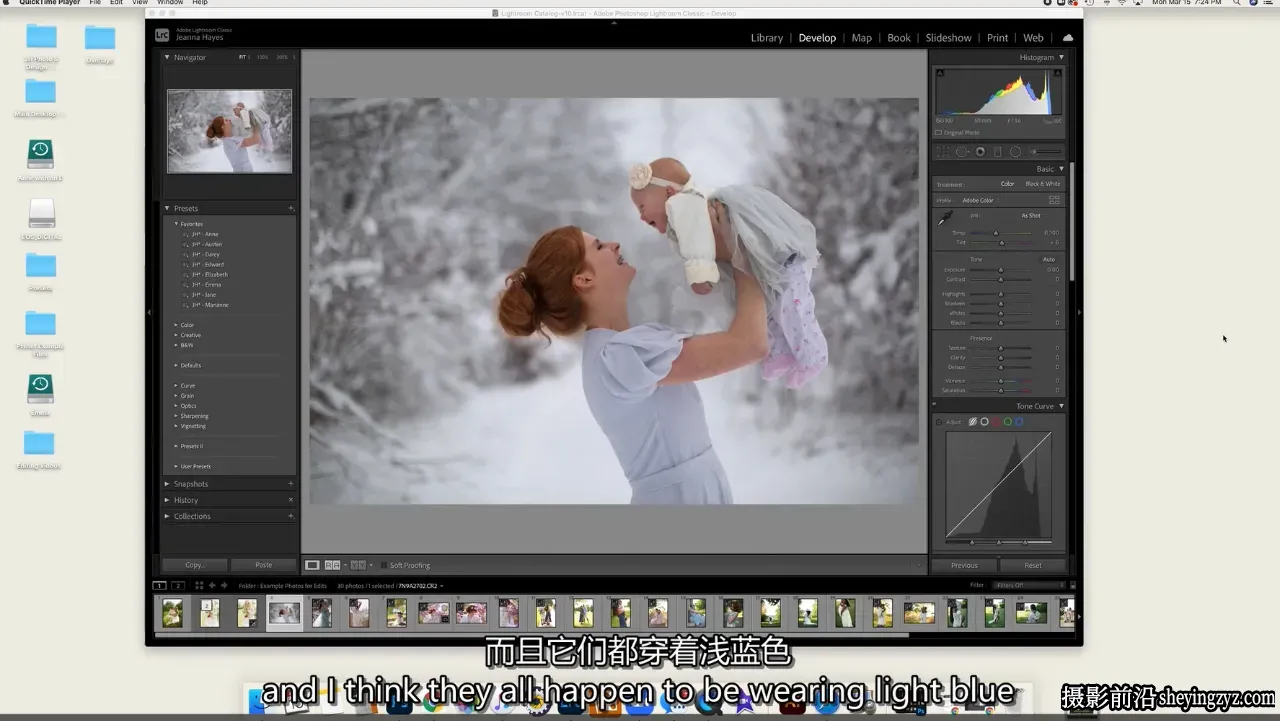Viewport: 1280px width, 721px height.
Task: Open the WB As Shot dropdown
Action: coord(1033,215)
